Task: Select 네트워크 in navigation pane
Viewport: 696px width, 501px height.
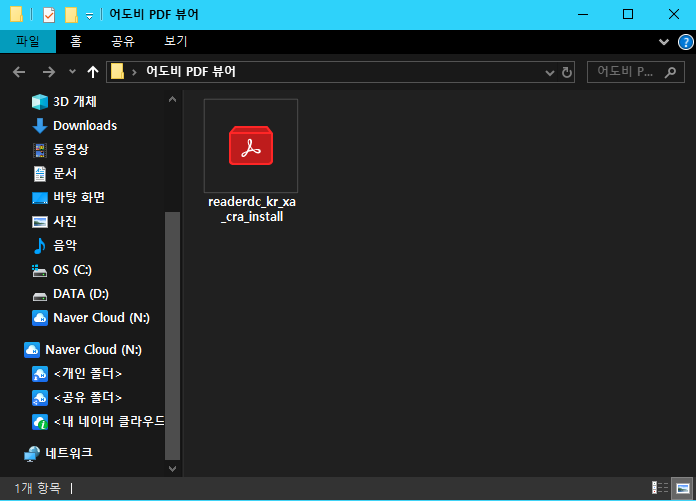Action: click(69, 453)
